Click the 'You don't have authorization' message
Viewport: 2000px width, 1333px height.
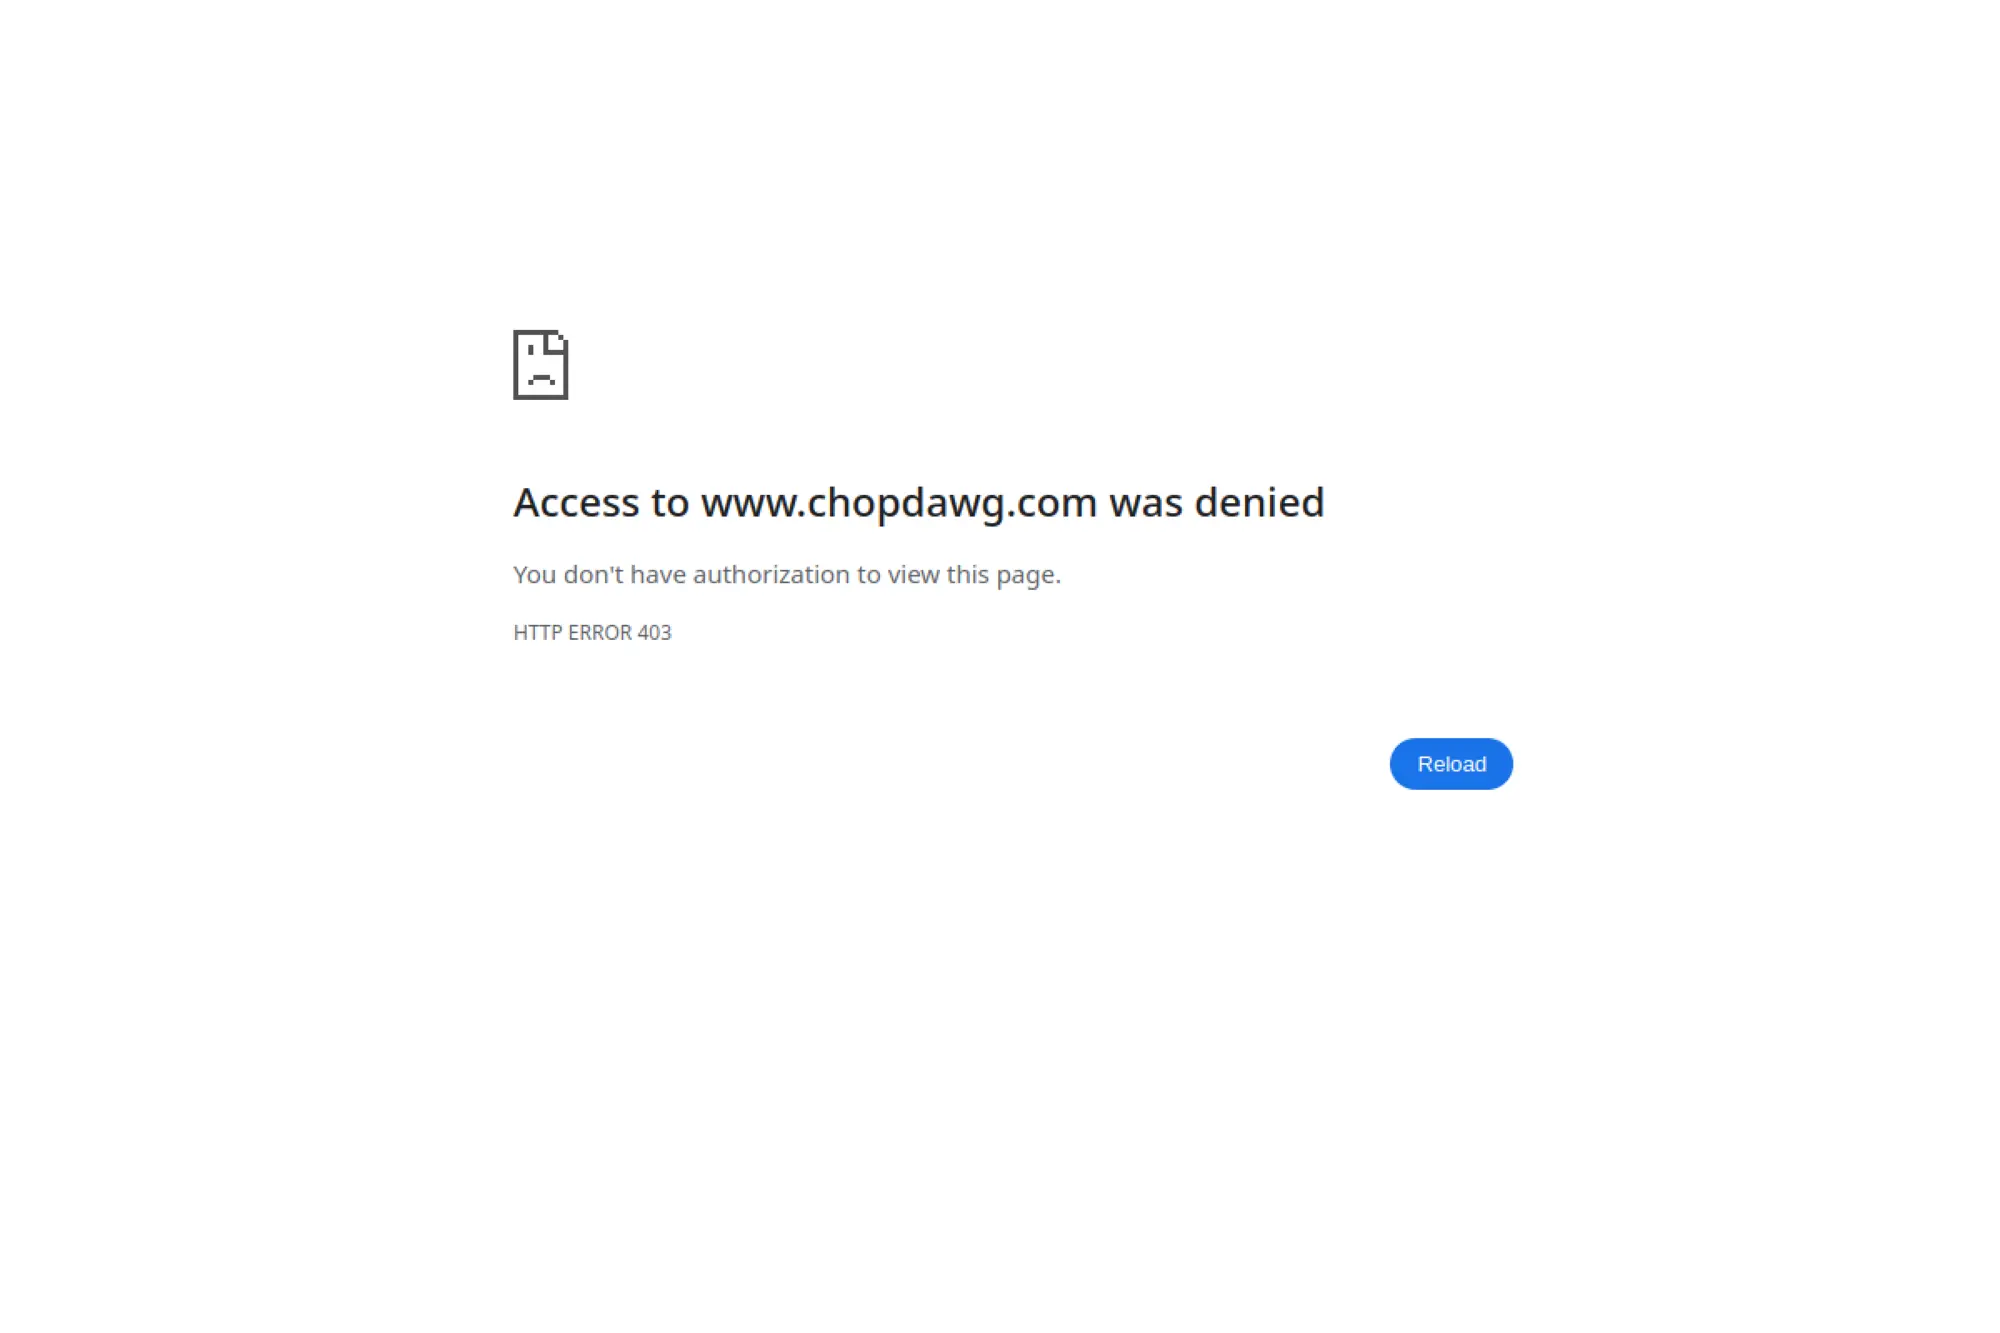(787, 575)
